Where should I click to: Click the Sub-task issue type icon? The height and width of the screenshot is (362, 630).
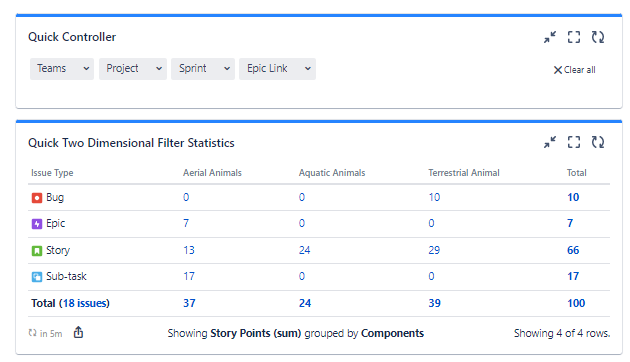[x=37, y=277]
